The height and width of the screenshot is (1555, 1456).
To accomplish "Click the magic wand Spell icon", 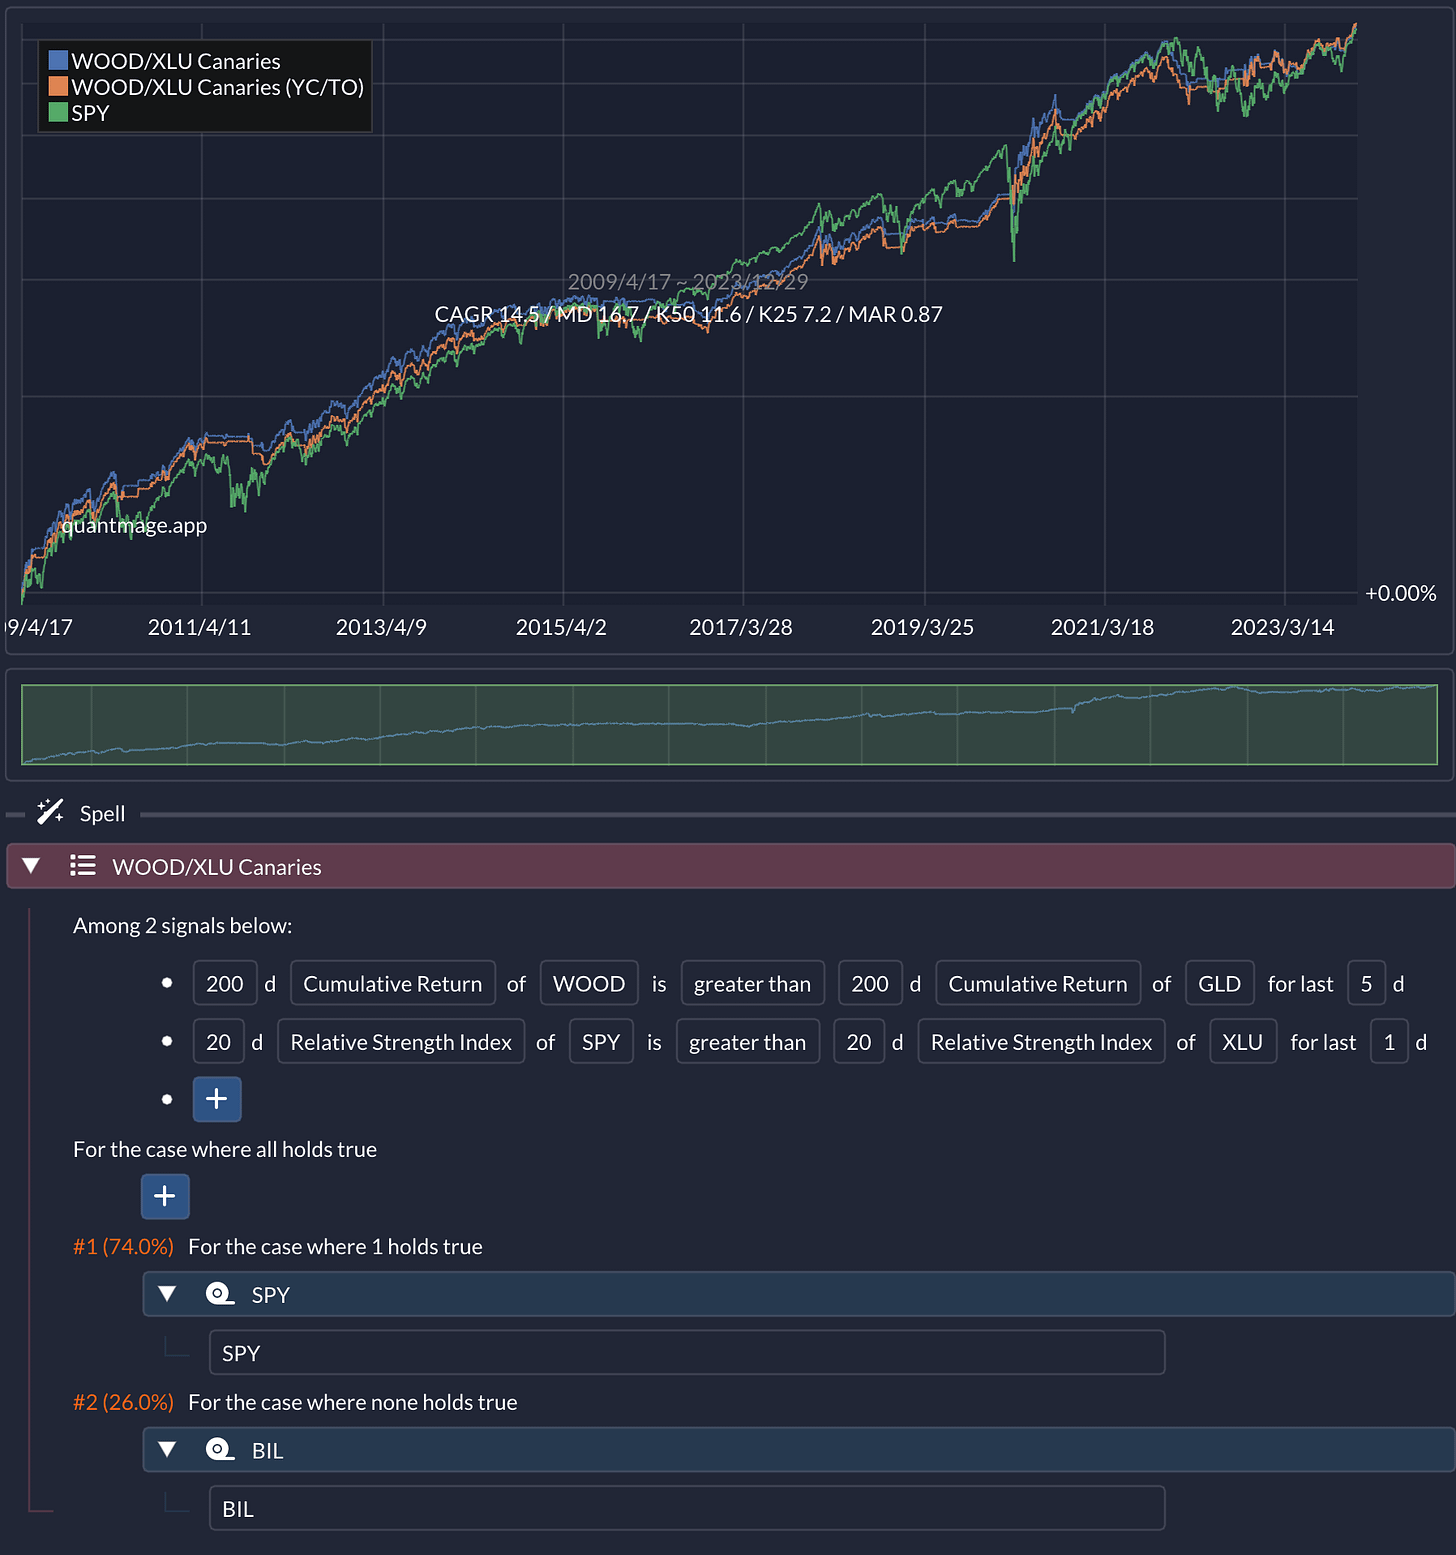I will point(50,812).
